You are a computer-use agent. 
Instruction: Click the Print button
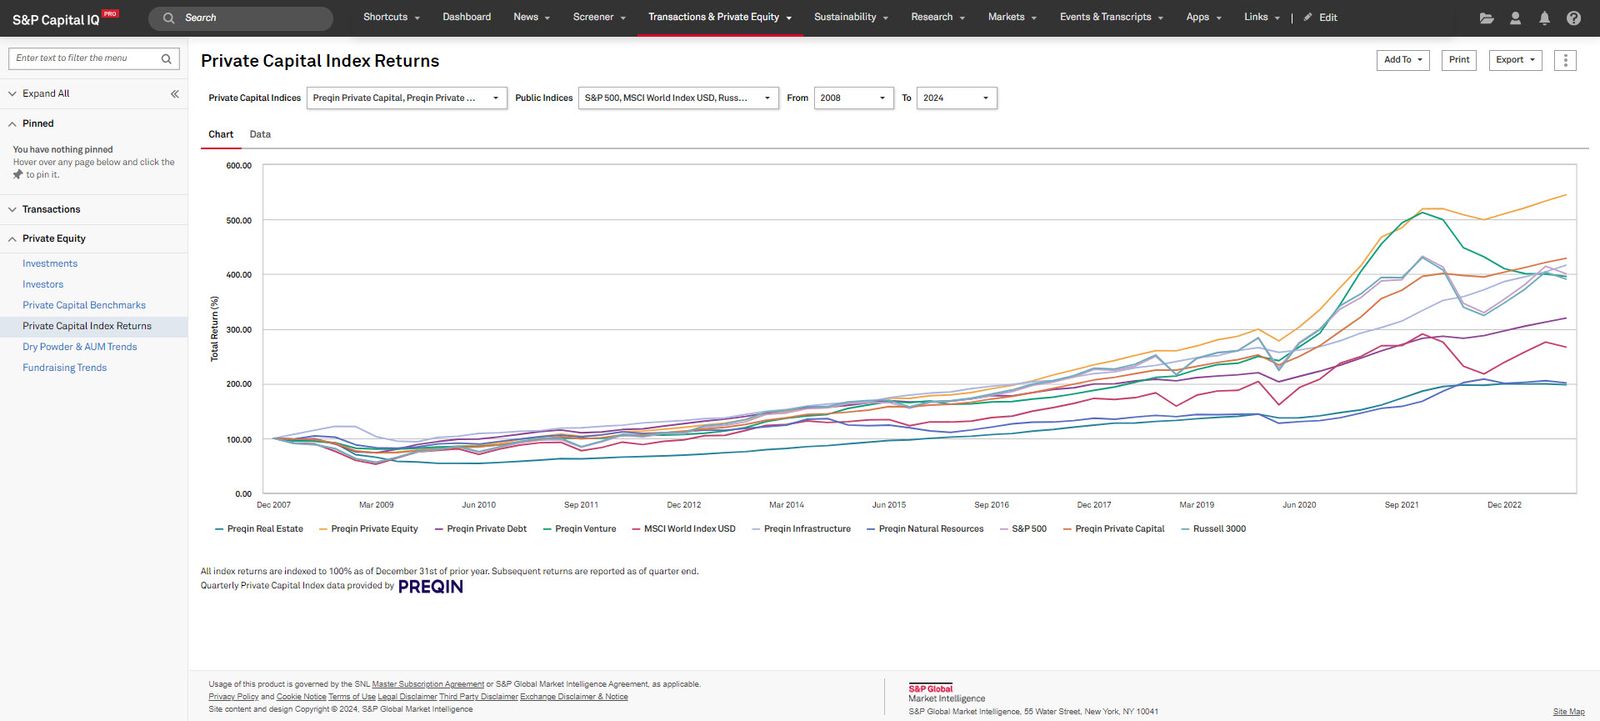1459,60
